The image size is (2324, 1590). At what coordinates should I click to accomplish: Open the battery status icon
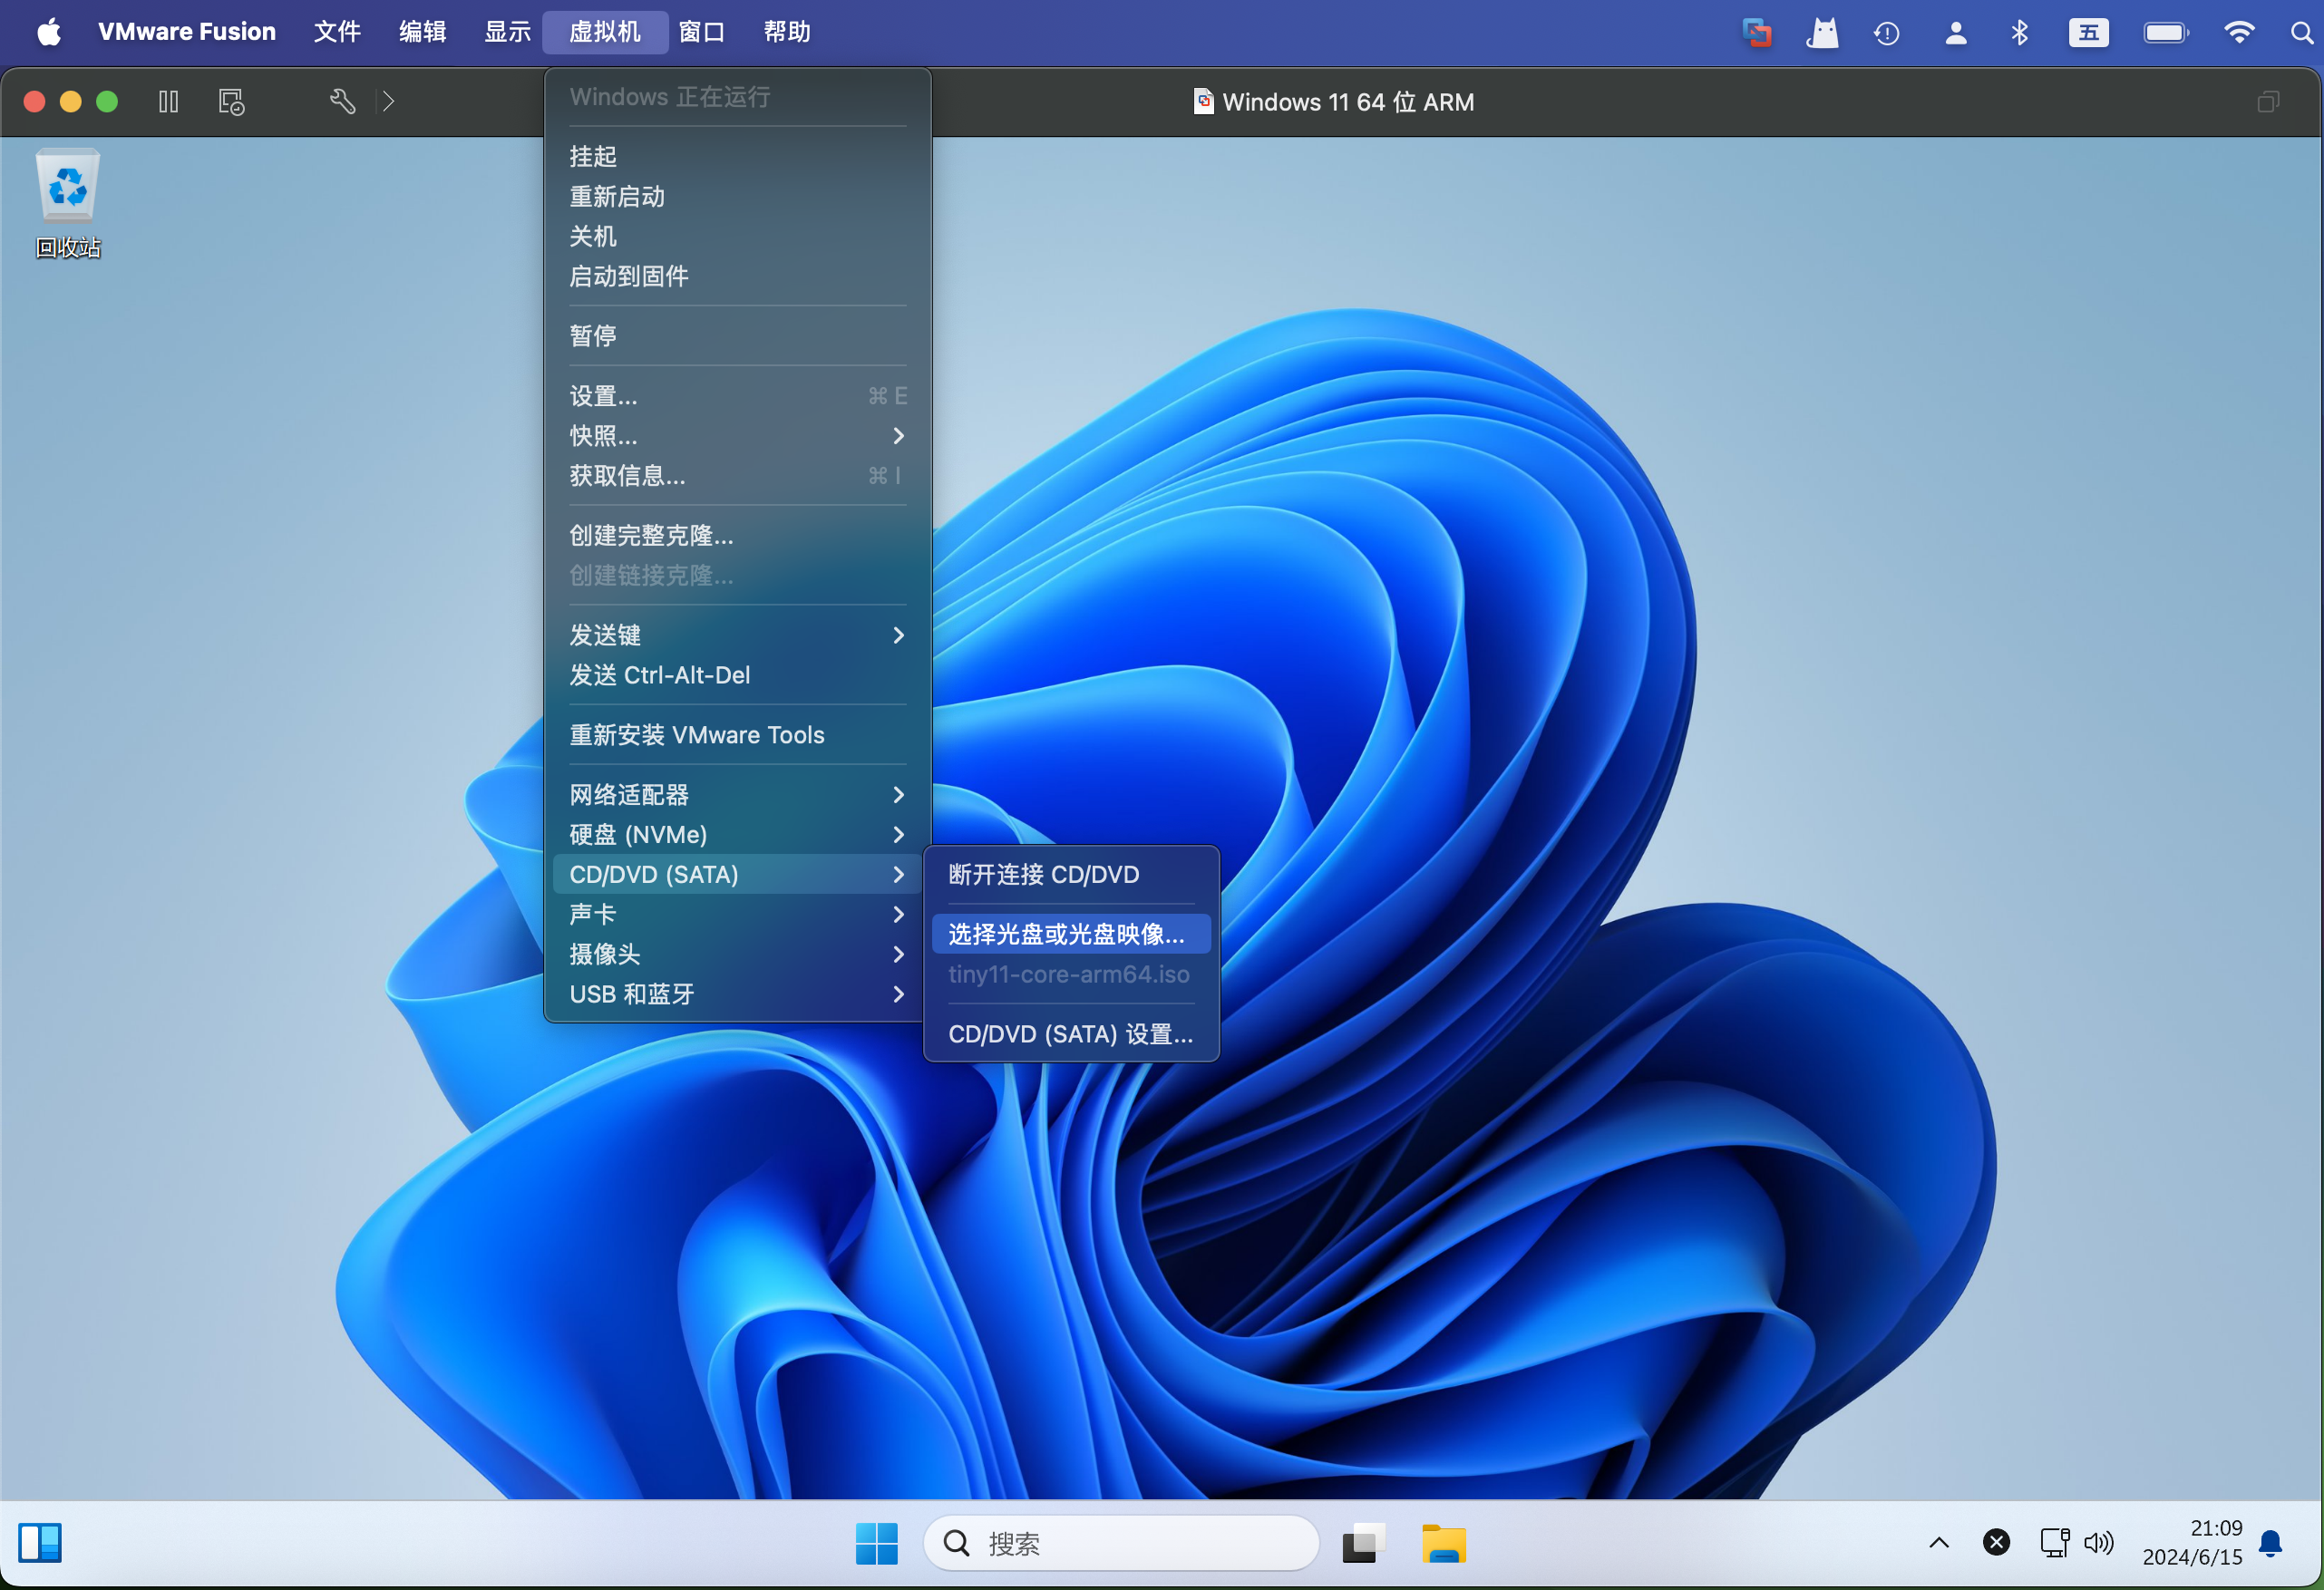(2166, 33)
